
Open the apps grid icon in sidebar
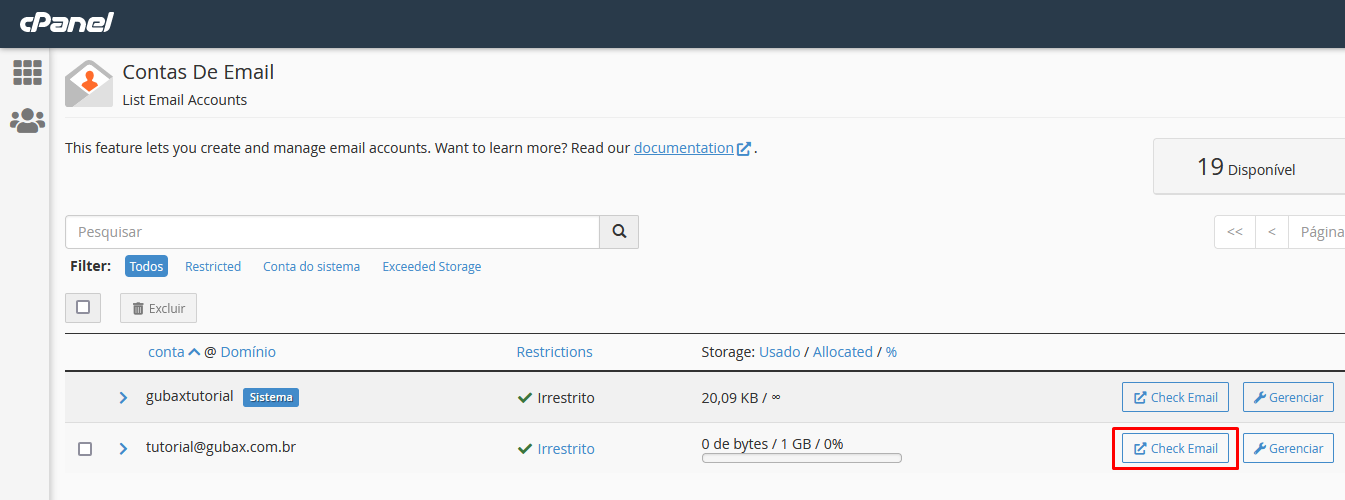tap(27, 72)
